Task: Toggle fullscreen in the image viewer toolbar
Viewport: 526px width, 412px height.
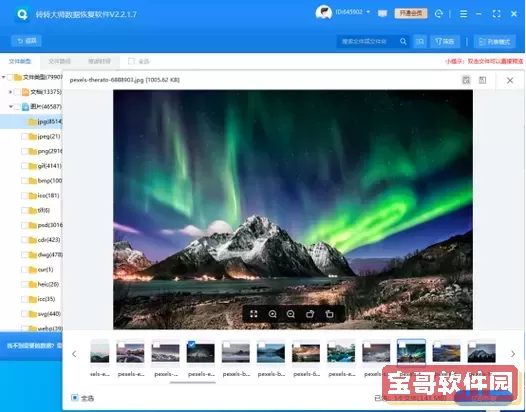Action: pos(254,314)
